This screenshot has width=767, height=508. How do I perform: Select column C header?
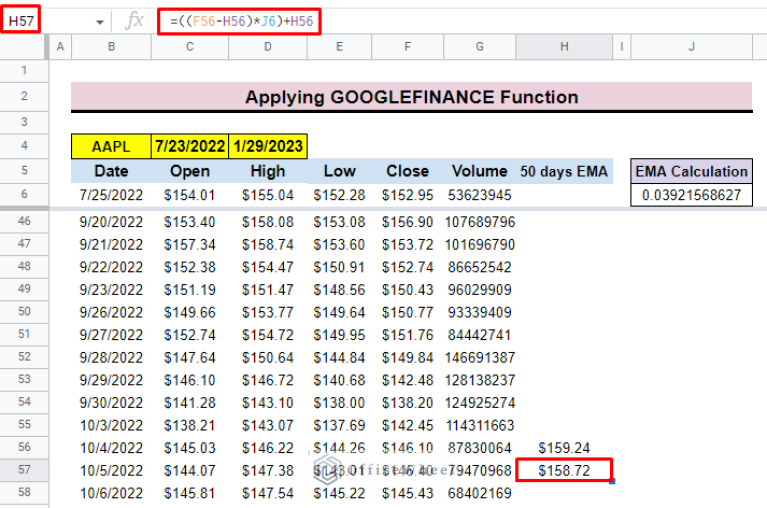190,47
